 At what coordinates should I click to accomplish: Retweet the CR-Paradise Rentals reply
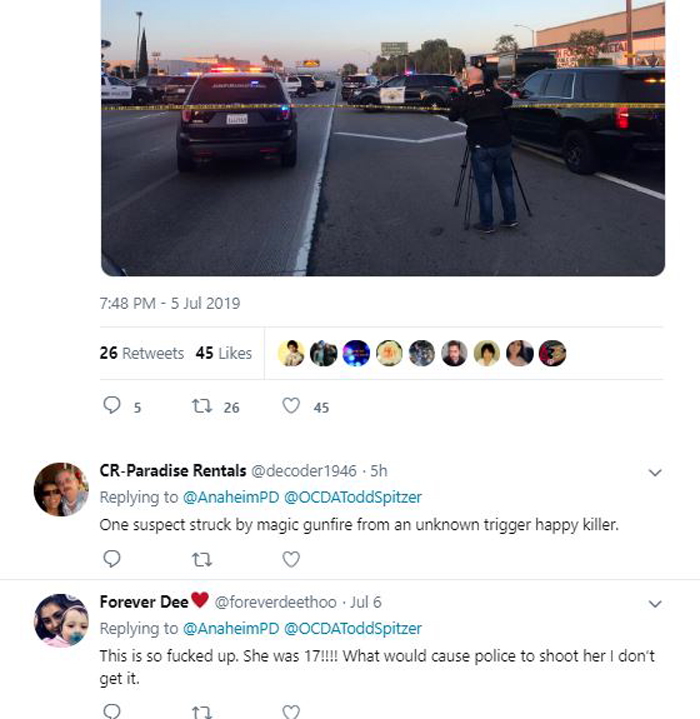coord(202,559)
